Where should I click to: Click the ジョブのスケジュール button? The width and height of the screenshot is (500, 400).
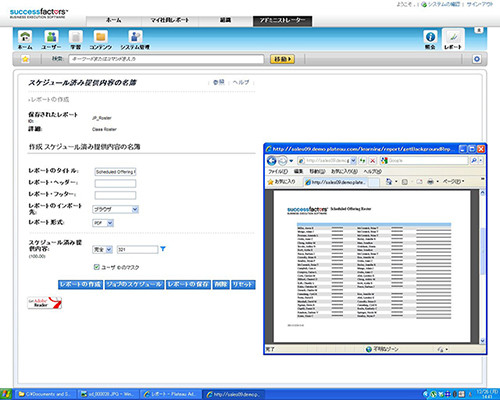134,284
